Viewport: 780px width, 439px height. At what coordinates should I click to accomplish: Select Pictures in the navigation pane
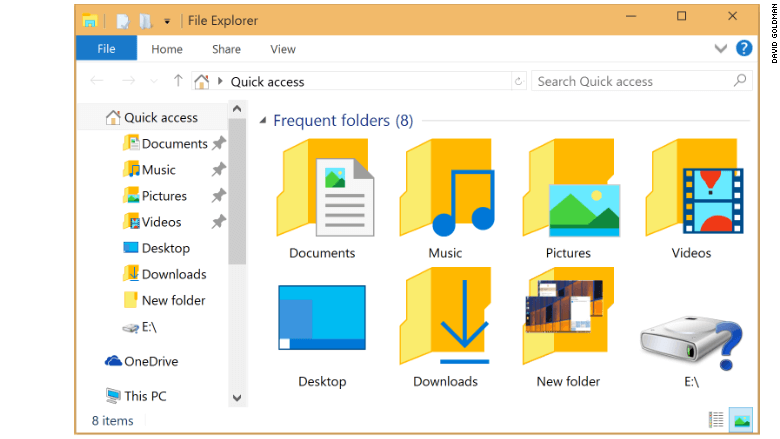[x=155, y=196]
